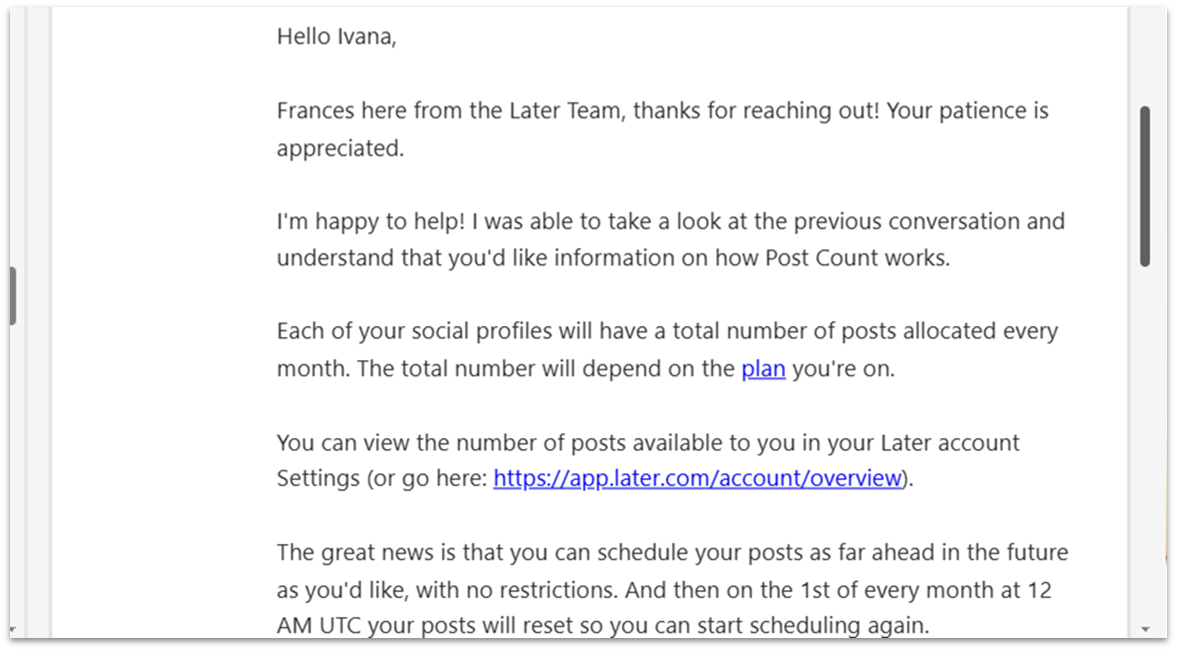Click the text "AM UTC"
The image size is (1177, 651).
[321, 627]
